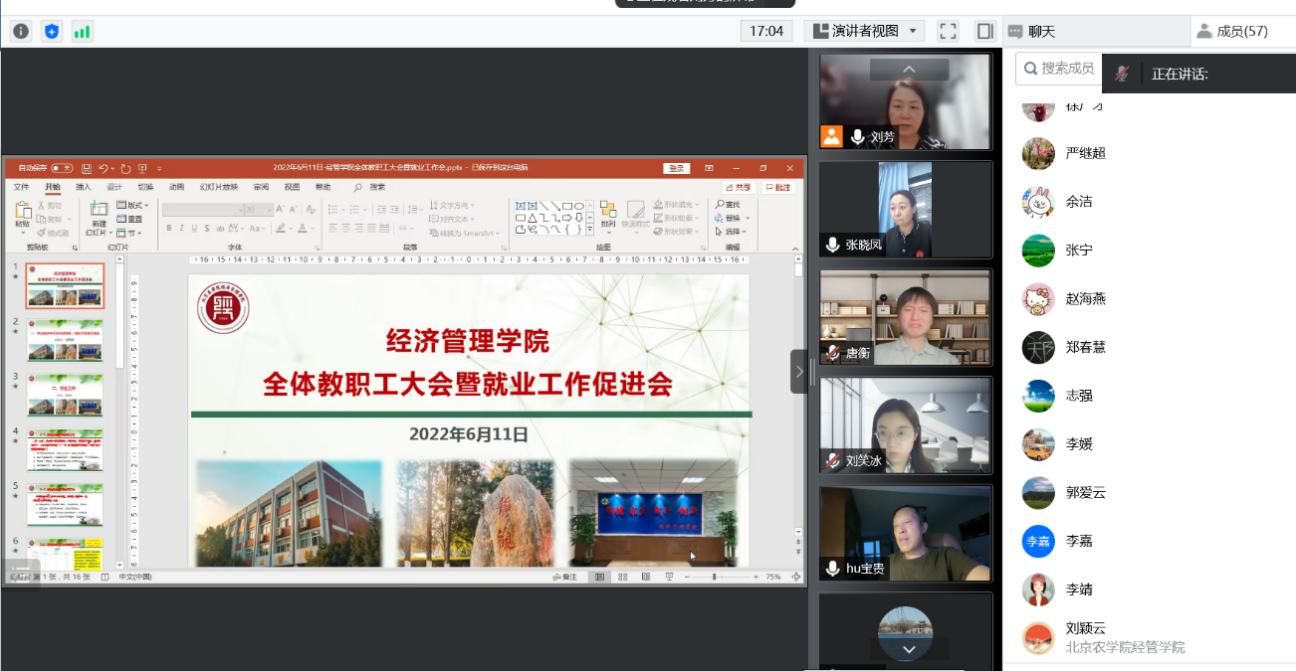
Task: Toggle the side panel layout icon
Action: 985,31
